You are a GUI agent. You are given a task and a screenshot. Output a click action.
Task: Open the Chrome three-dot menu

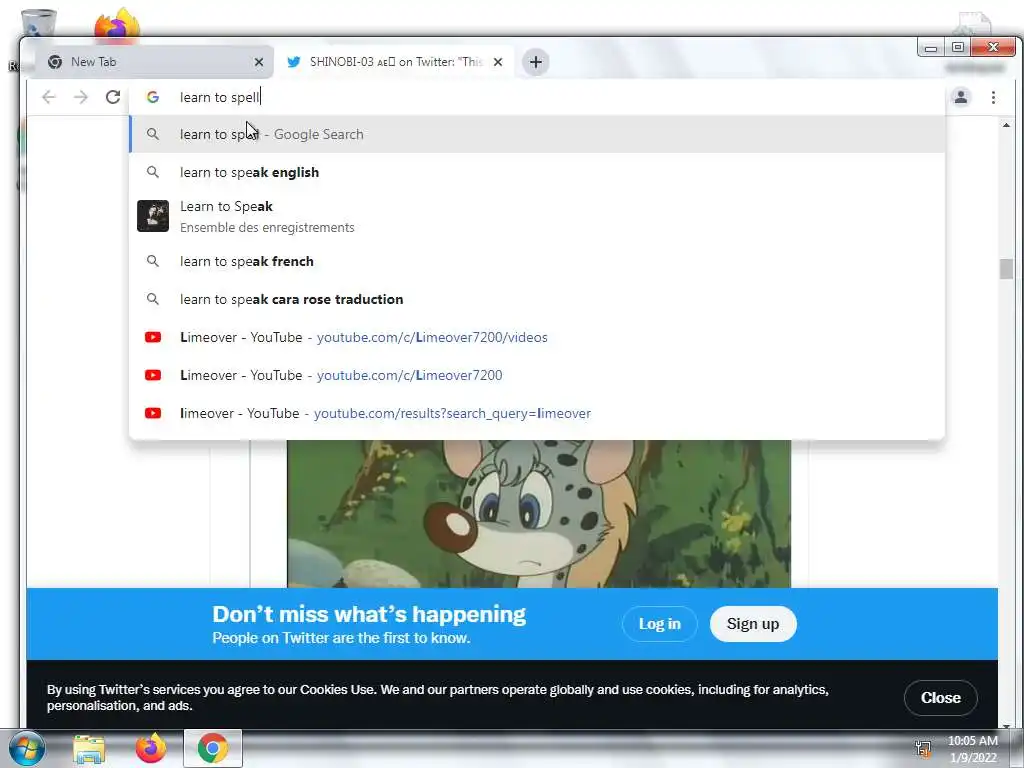coord(993,97)
